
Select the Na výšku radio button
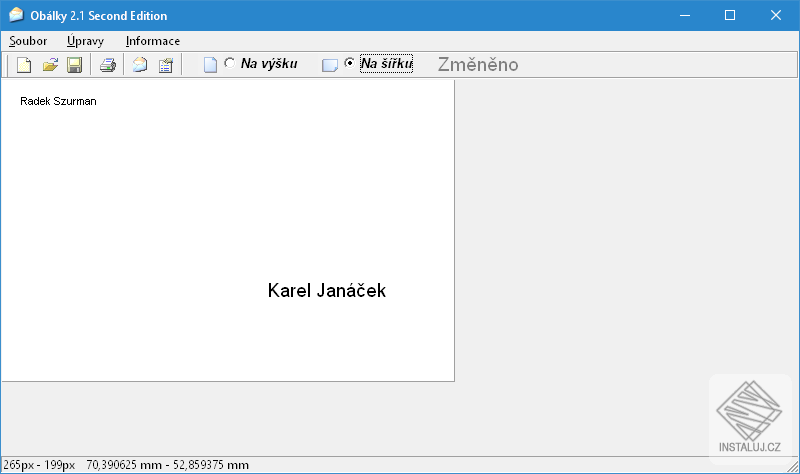tap(230, 63)
